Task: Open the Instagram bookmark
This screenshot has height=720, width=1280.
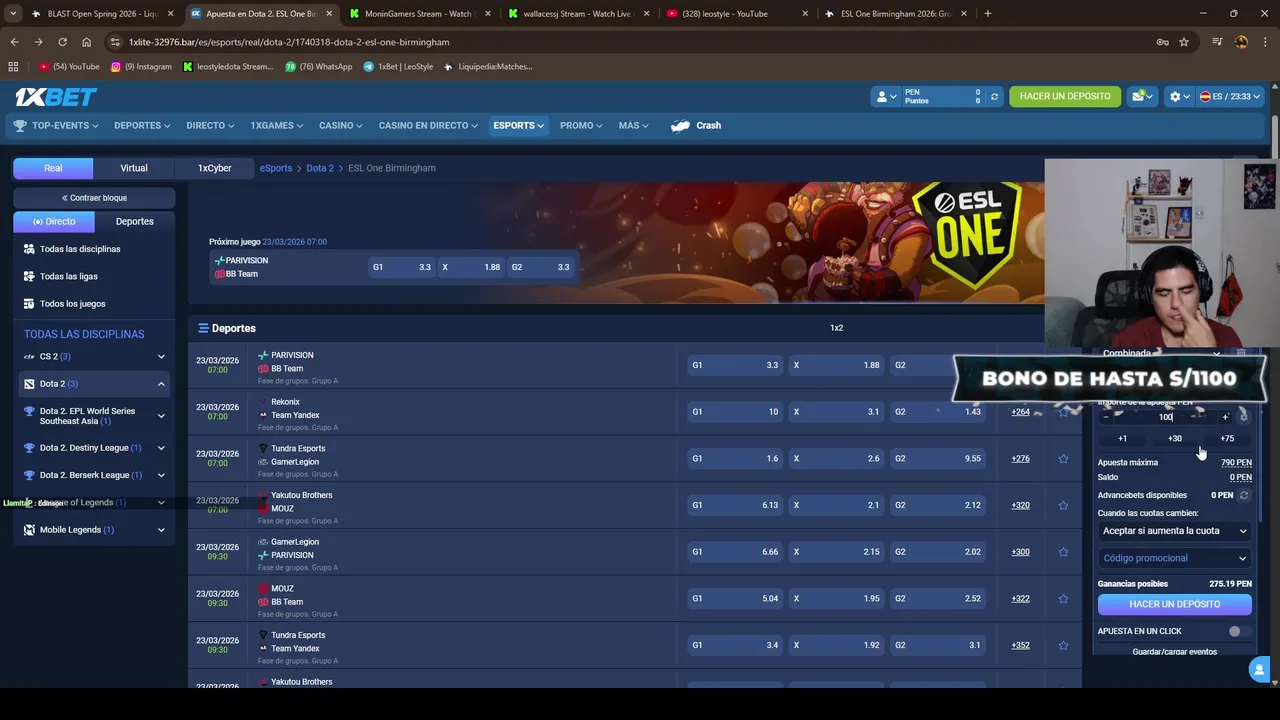Action: [x=141, y=67]
